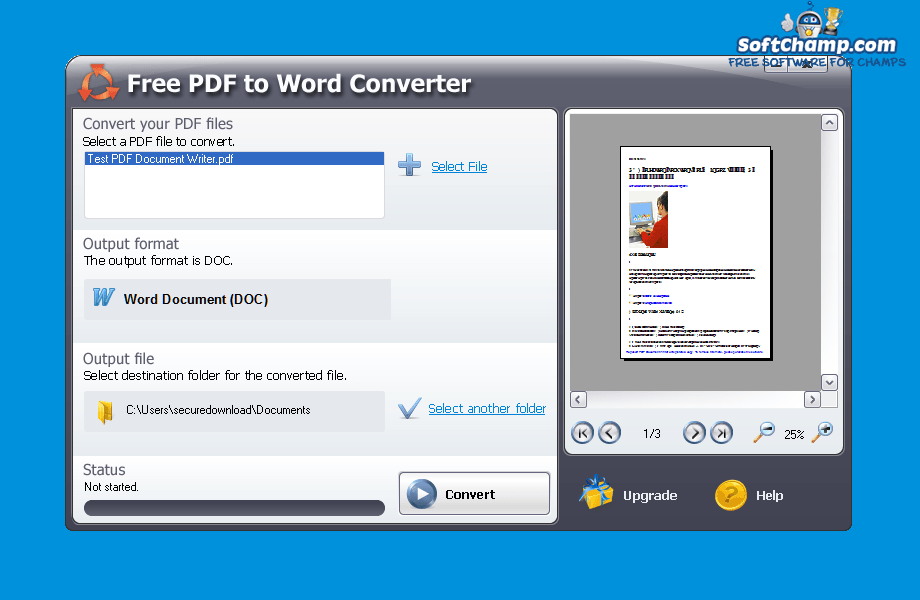Image resolution: width=920 pixels, height=600 pixels.
Task: Click the preview scroll right arrow
Action: point(812,399)
